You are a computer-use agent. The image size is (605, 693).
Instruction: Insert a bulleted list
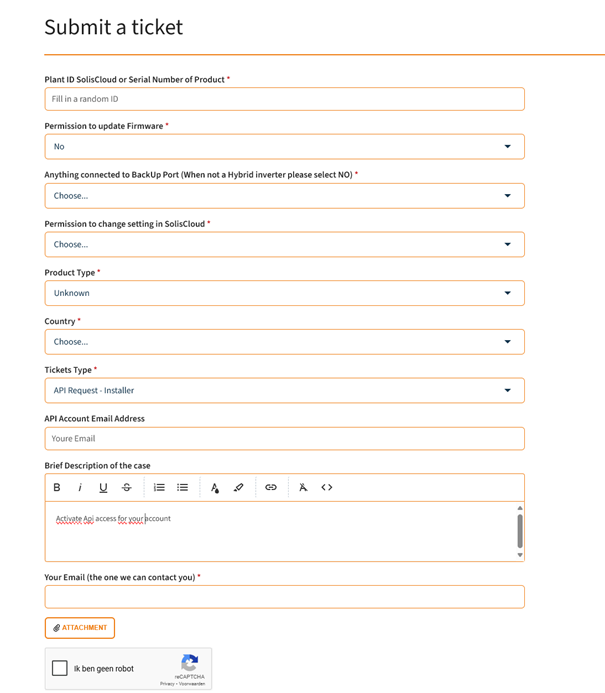click(x=183, y=488)
